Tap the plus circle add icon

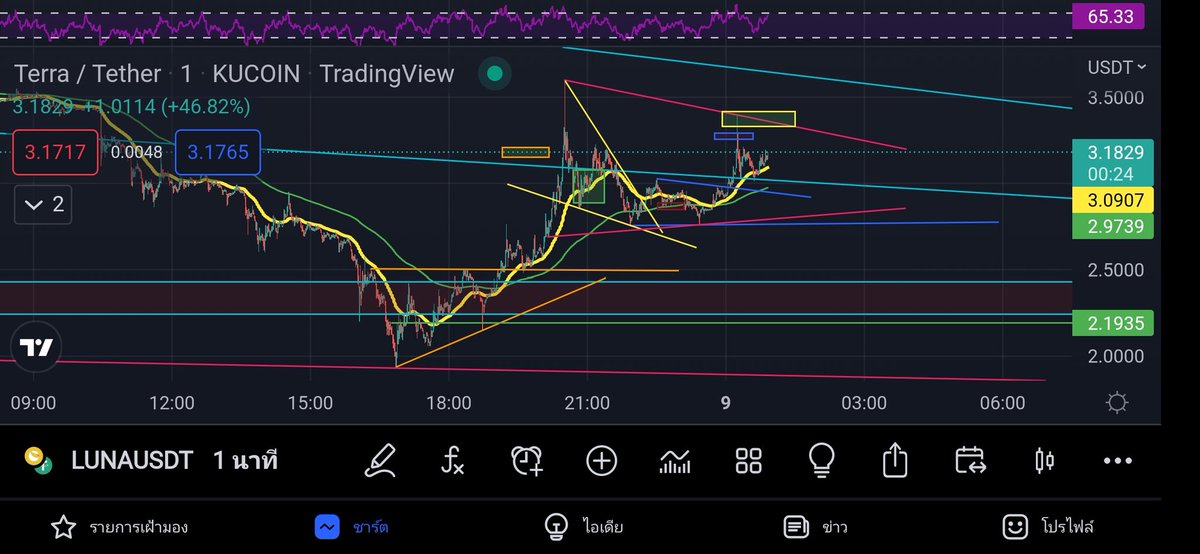[601, 461]
